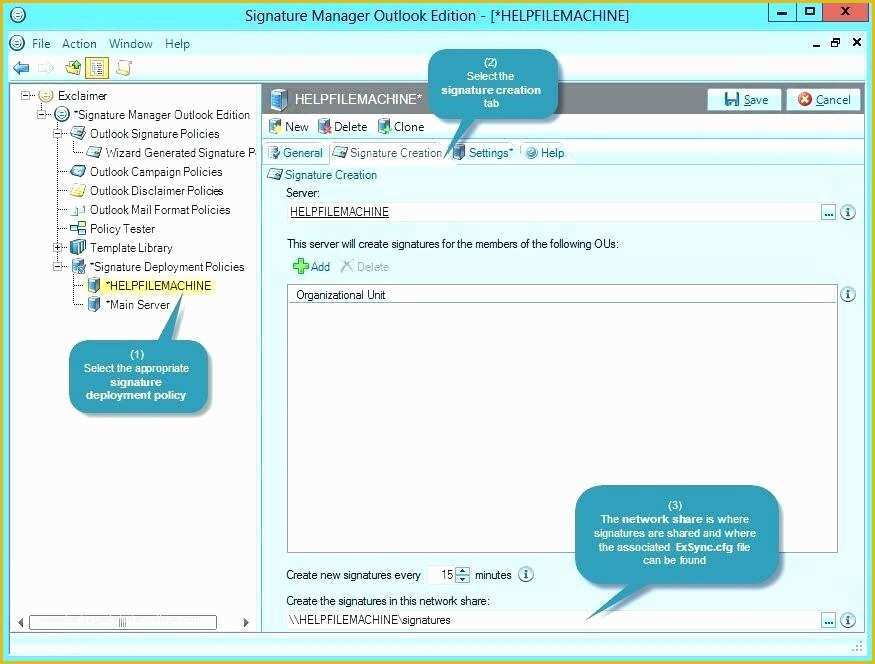Click the Template Library books icon

78,248
